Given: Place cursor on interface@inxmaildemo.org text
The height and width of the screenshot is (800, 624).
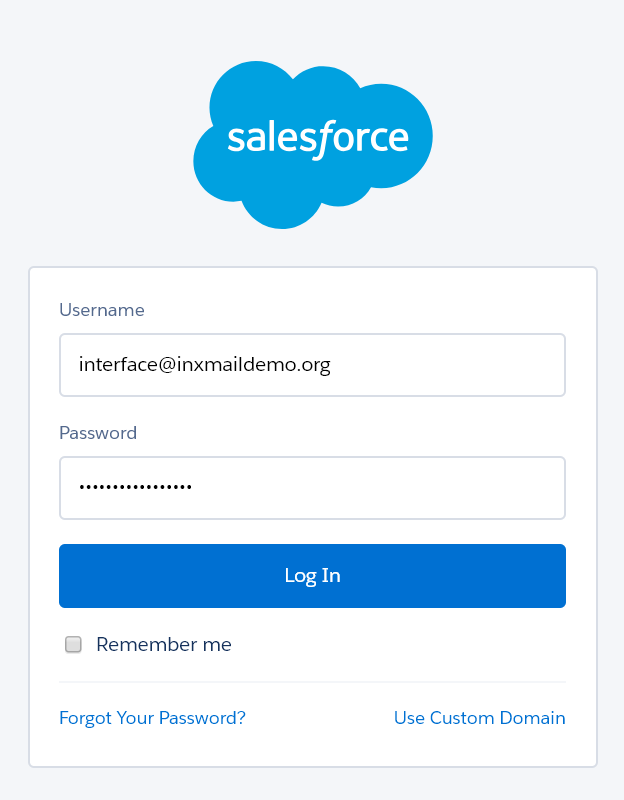Looking at the screenshot, I should point(205,365).
